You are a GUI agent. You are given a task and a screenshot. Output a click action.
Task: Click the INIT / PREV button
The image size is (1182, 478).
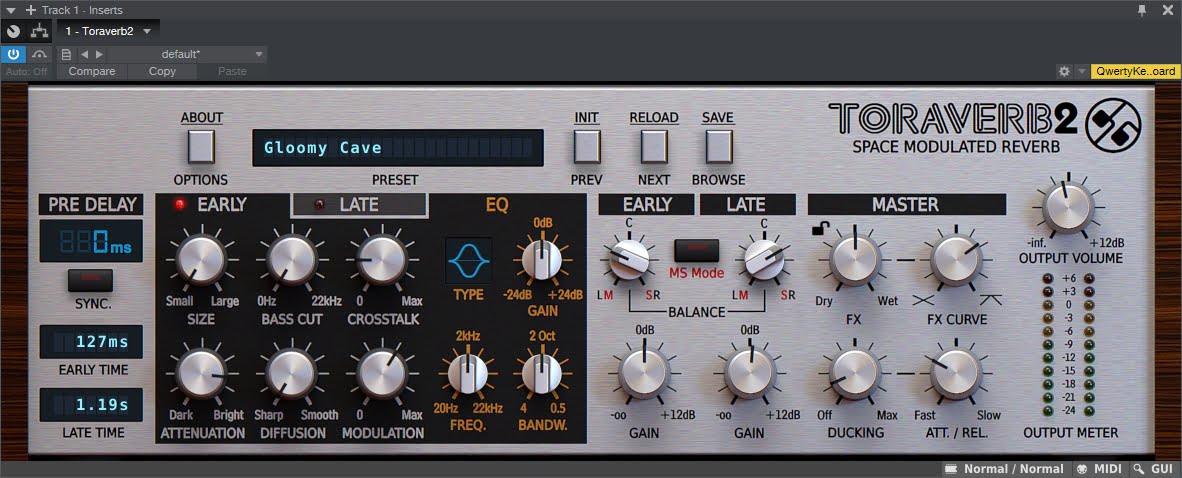coord(586,146)
